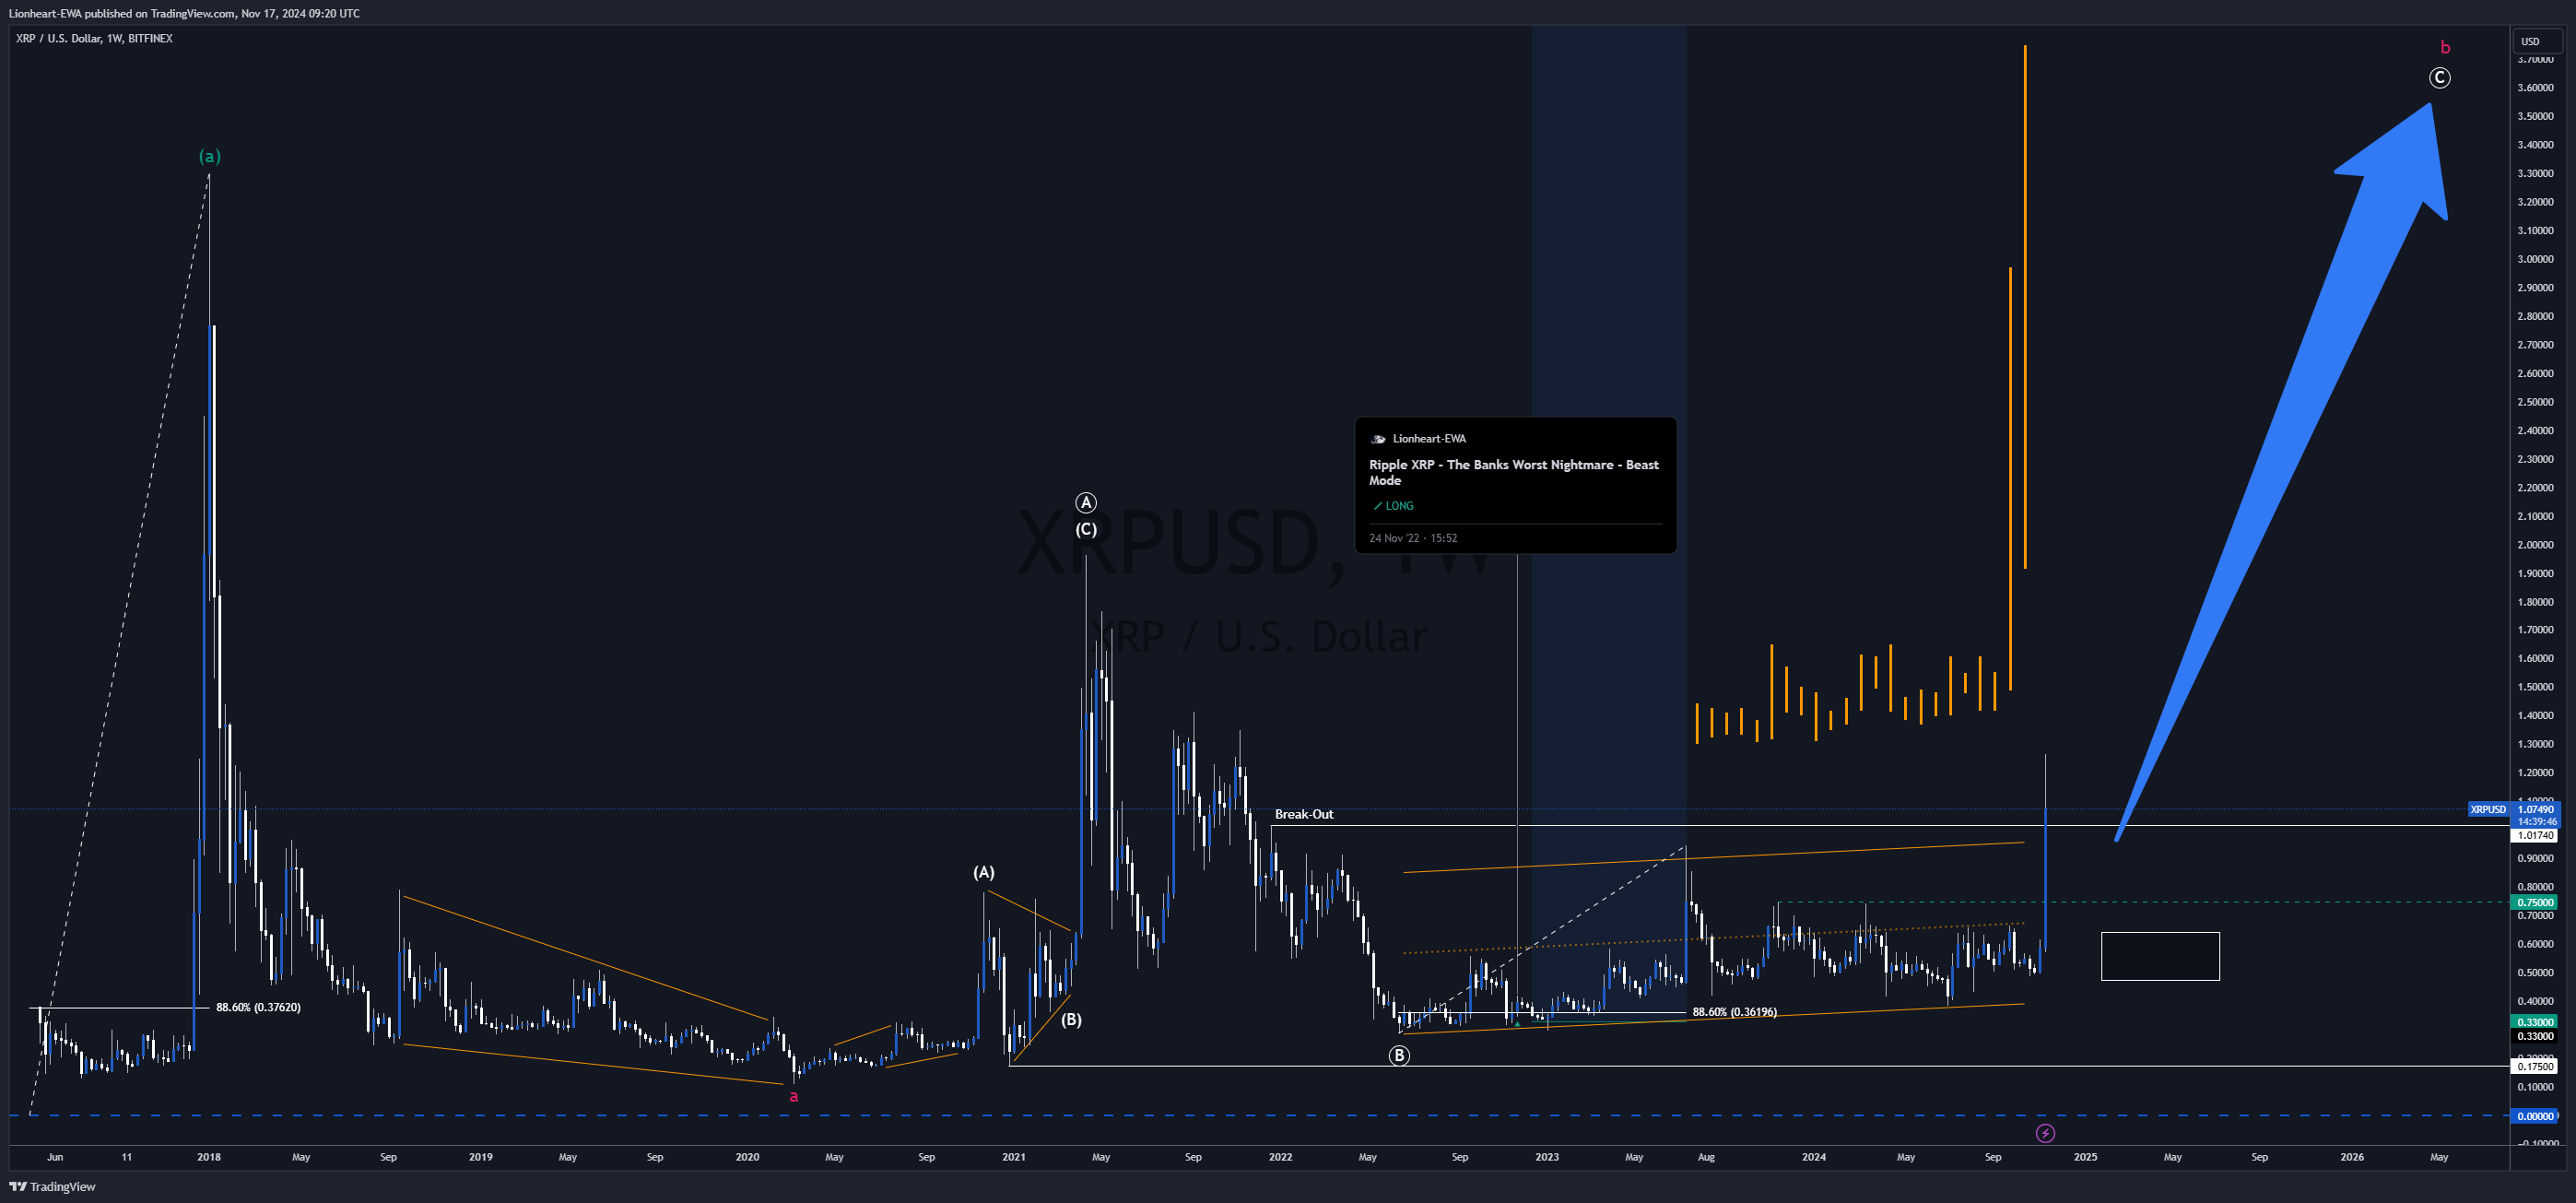Select the empty rectangle drawing near 2025
Viewport: 2576px width, 1203px height.
2160,956
